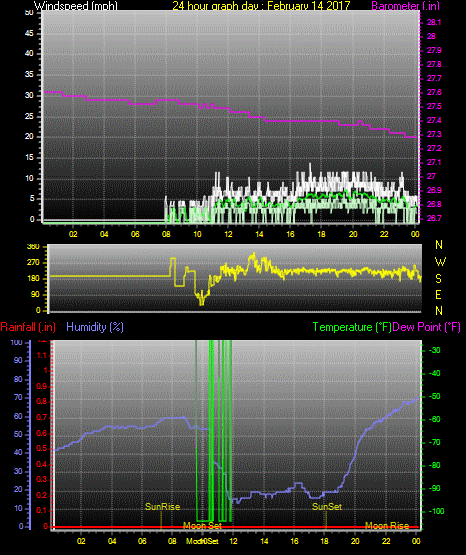Screen dimensions: 466x555
Task: Select the February 14 2017 graph title
Action: 261,6
